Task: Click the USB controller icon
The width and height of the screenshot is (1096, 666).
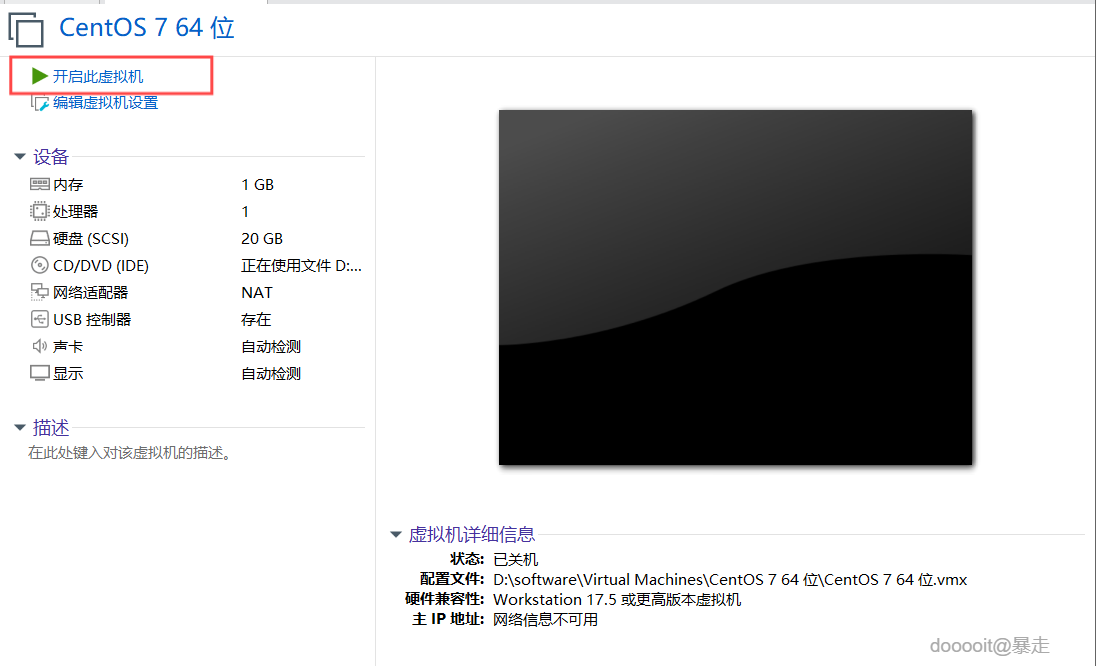Action: click(40, 319)
